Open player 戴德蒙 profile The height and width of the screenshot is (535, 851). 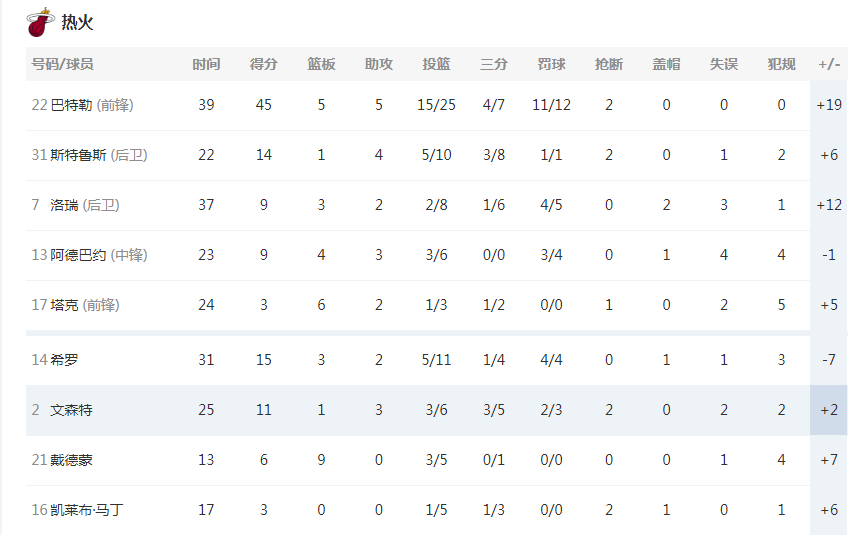(x=71, y=460)
